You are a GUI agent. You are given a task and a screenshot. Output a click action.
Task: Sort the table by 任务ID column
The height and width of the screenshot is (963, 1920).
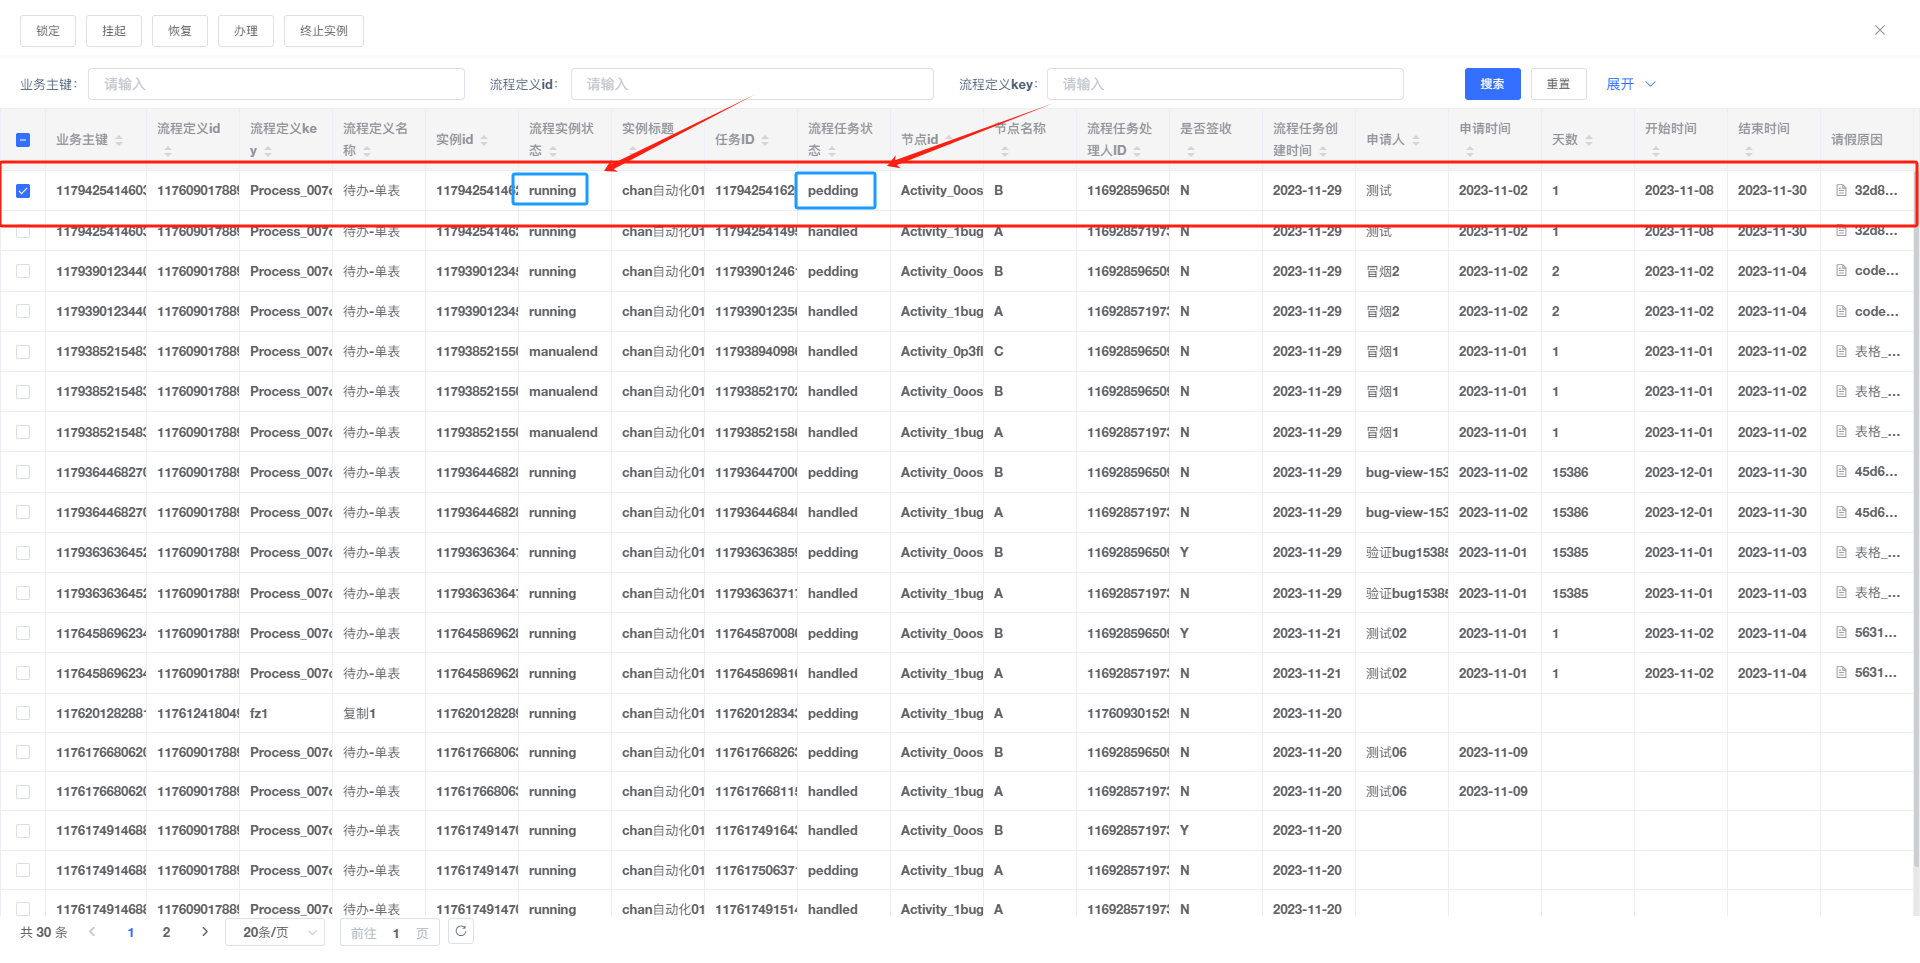point(765,140)
